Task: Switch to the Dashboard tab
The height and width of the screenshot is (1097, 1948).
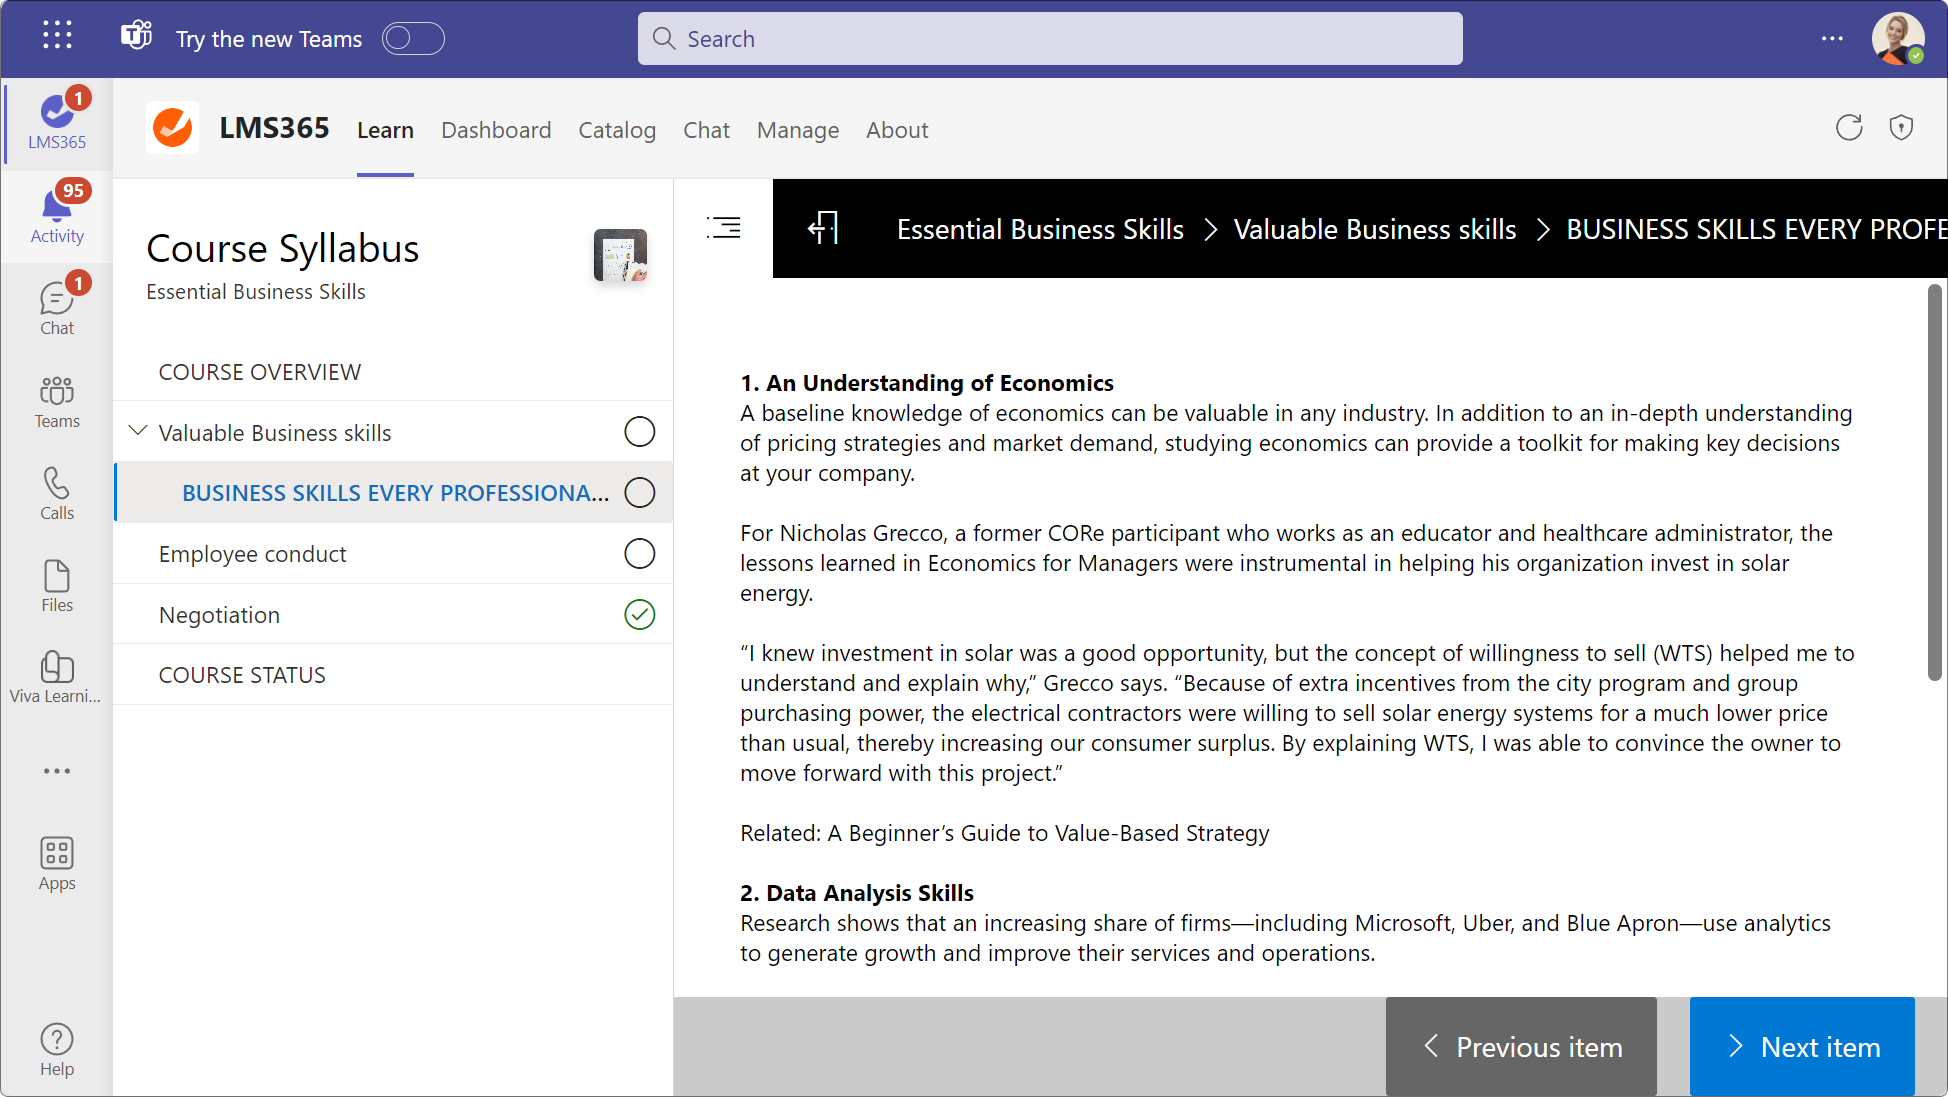Action: [496, 130]
